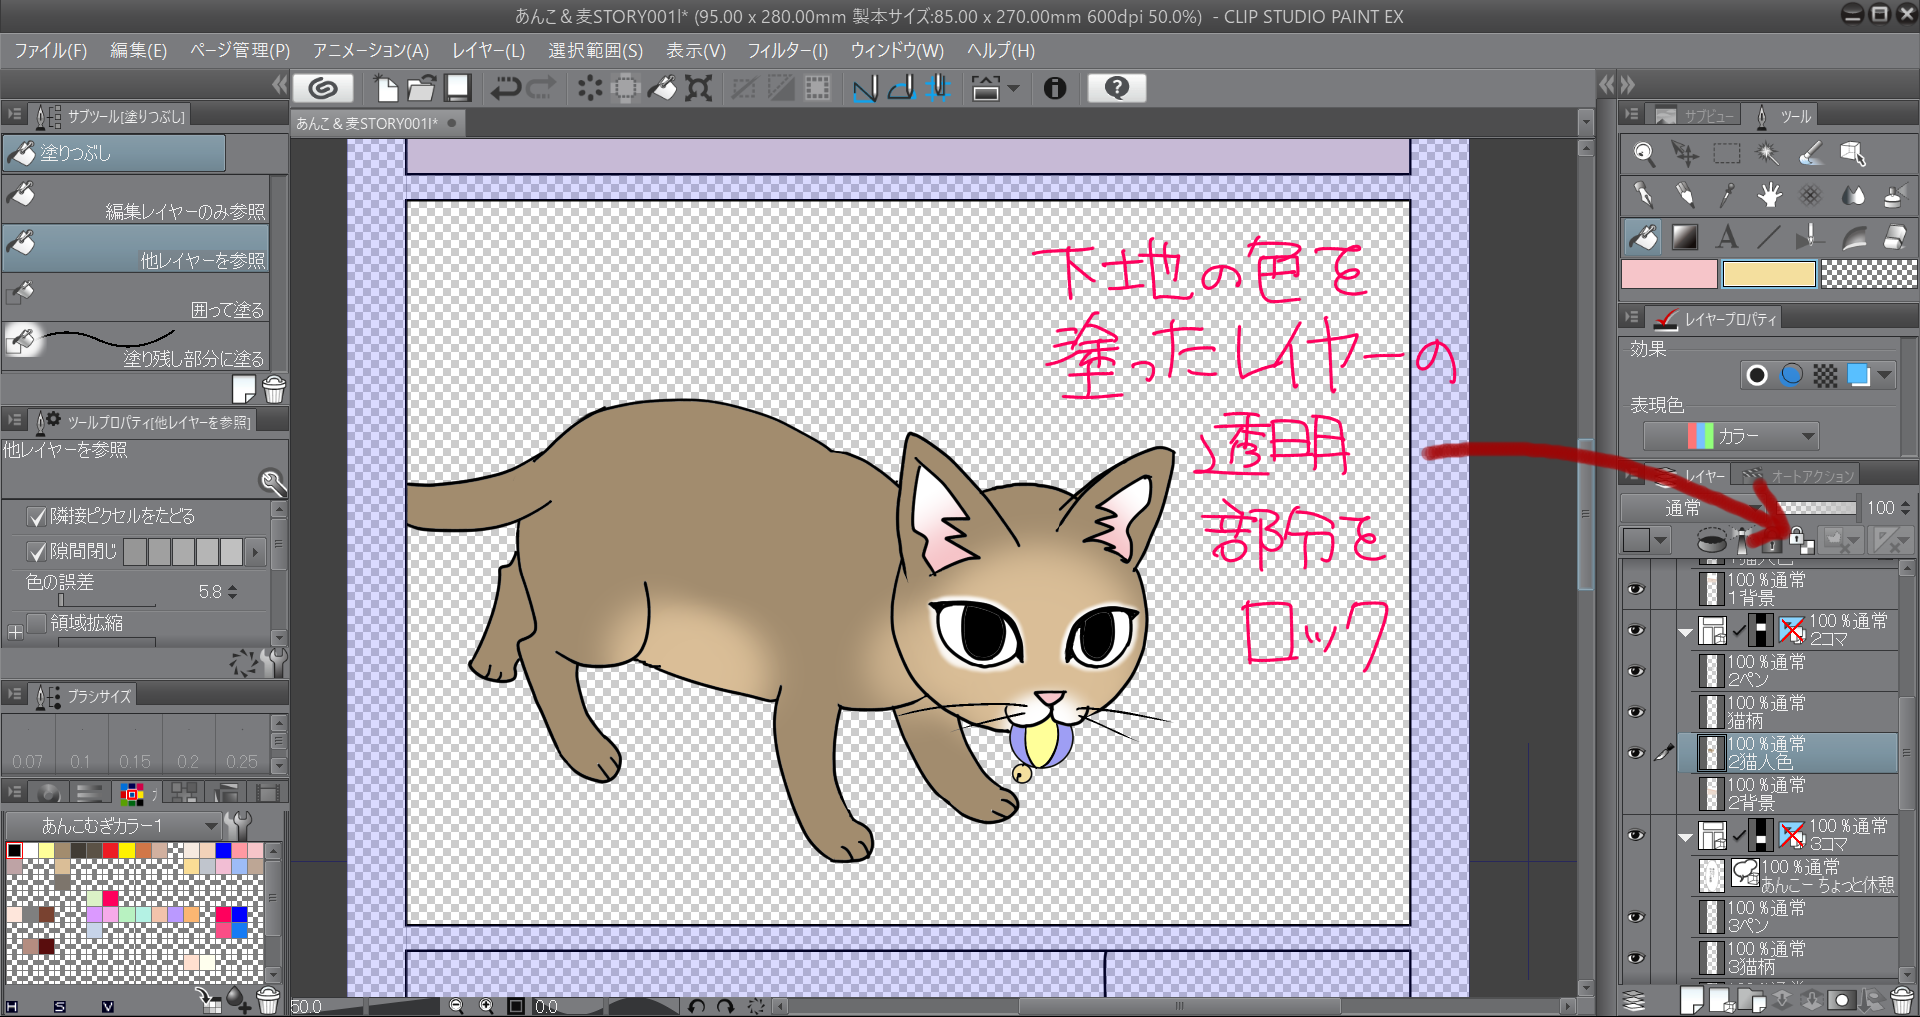Open help with question mark icon
The height and width of the screenshot is (1017, 1920).
tap(1116, 89)
